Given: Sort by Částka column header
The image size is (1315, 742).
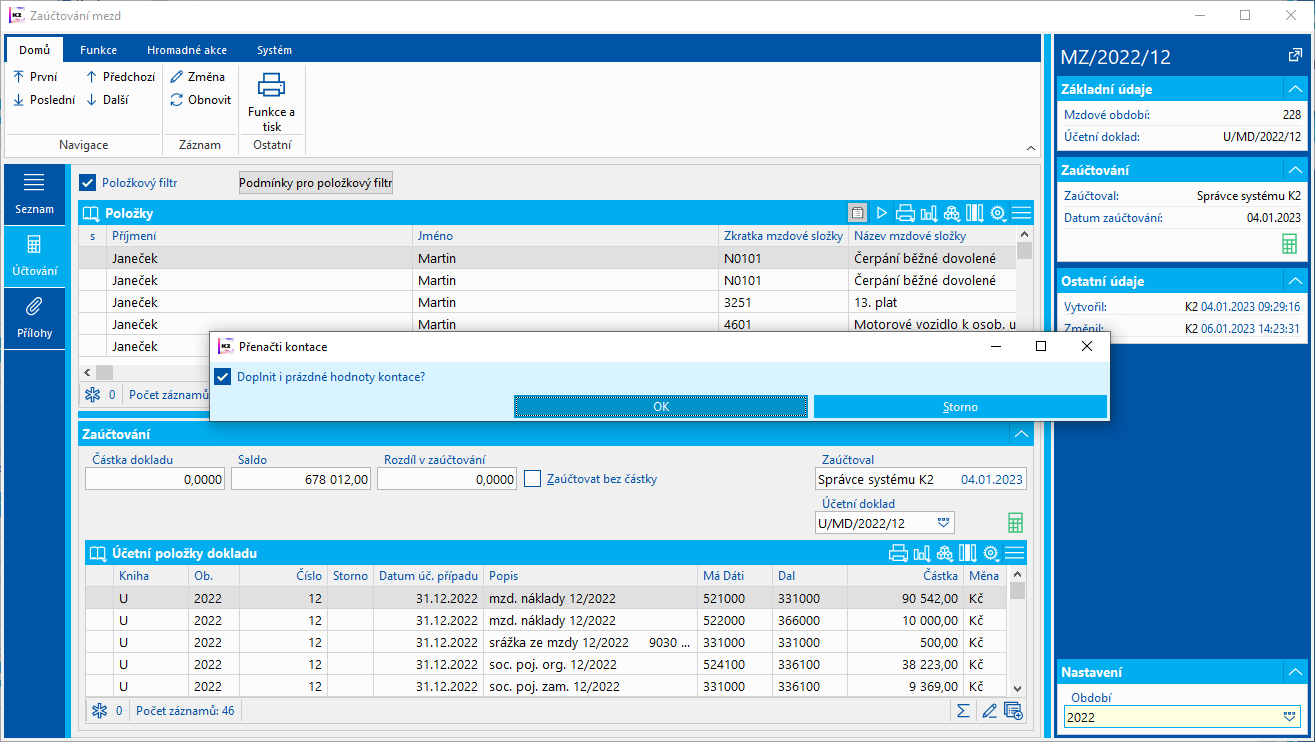Looking at the screenshot, I should [x=905, y=576].
